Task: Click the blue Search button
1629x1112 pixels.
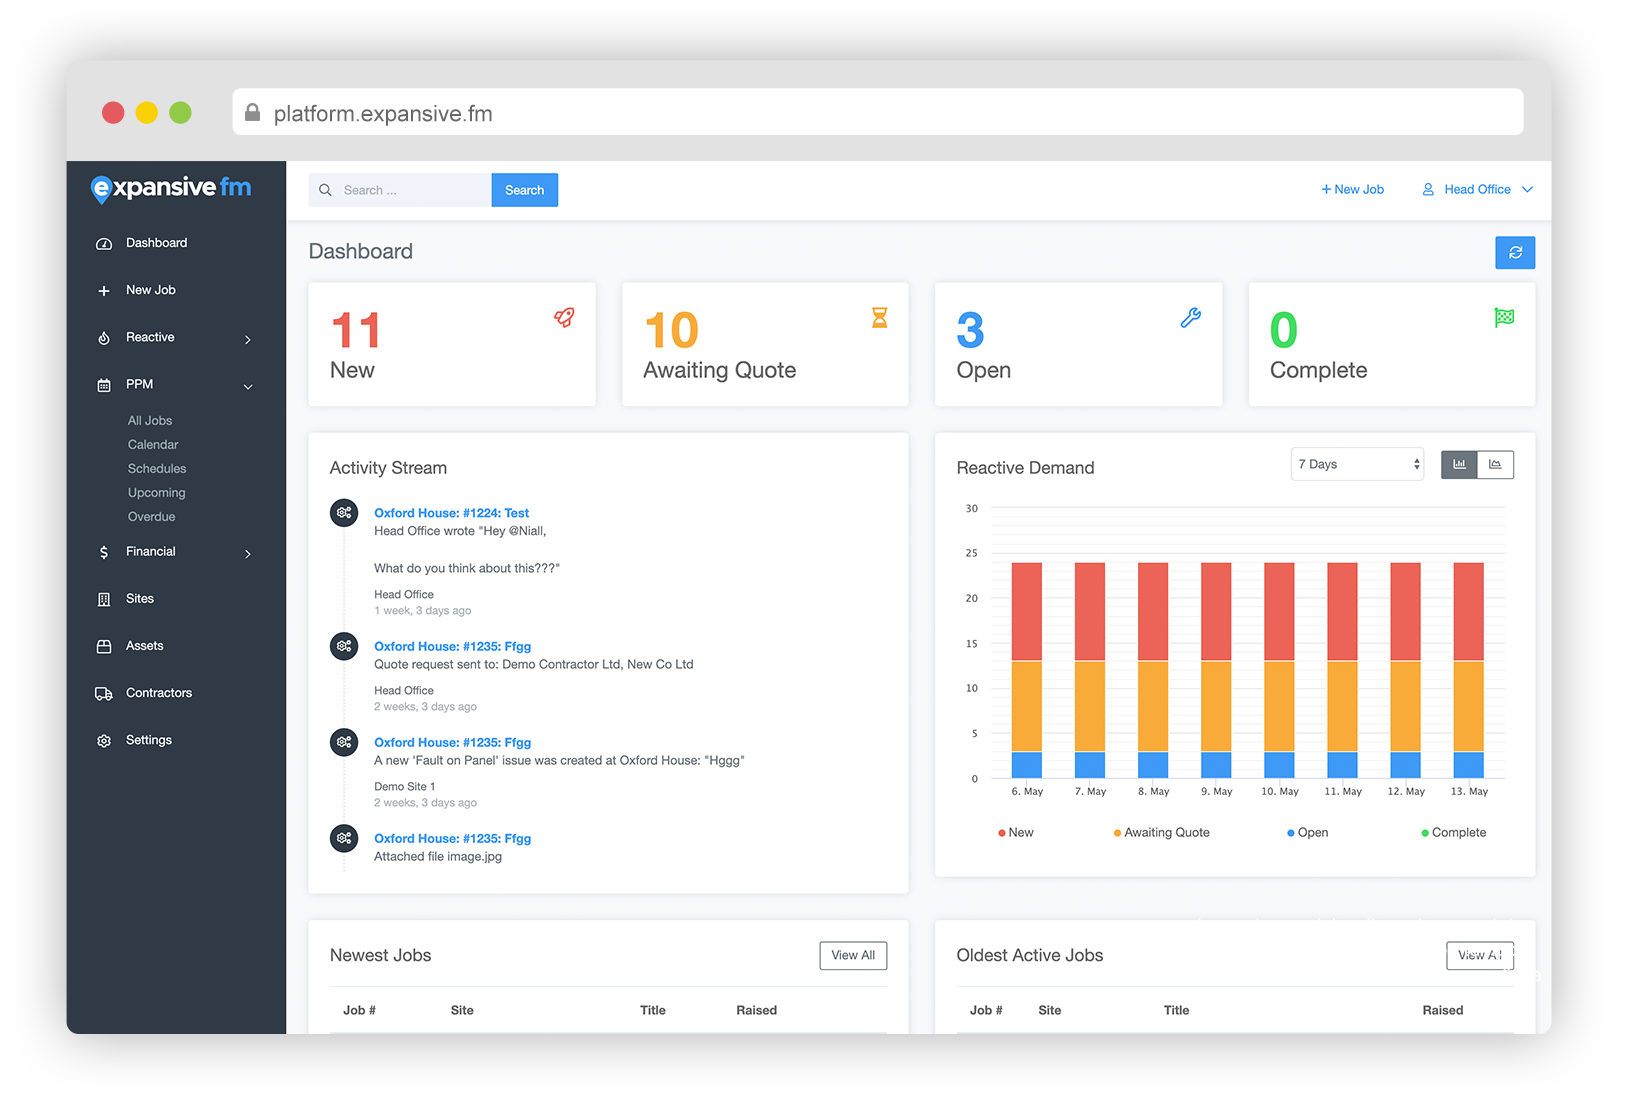Action: [524, 191]
